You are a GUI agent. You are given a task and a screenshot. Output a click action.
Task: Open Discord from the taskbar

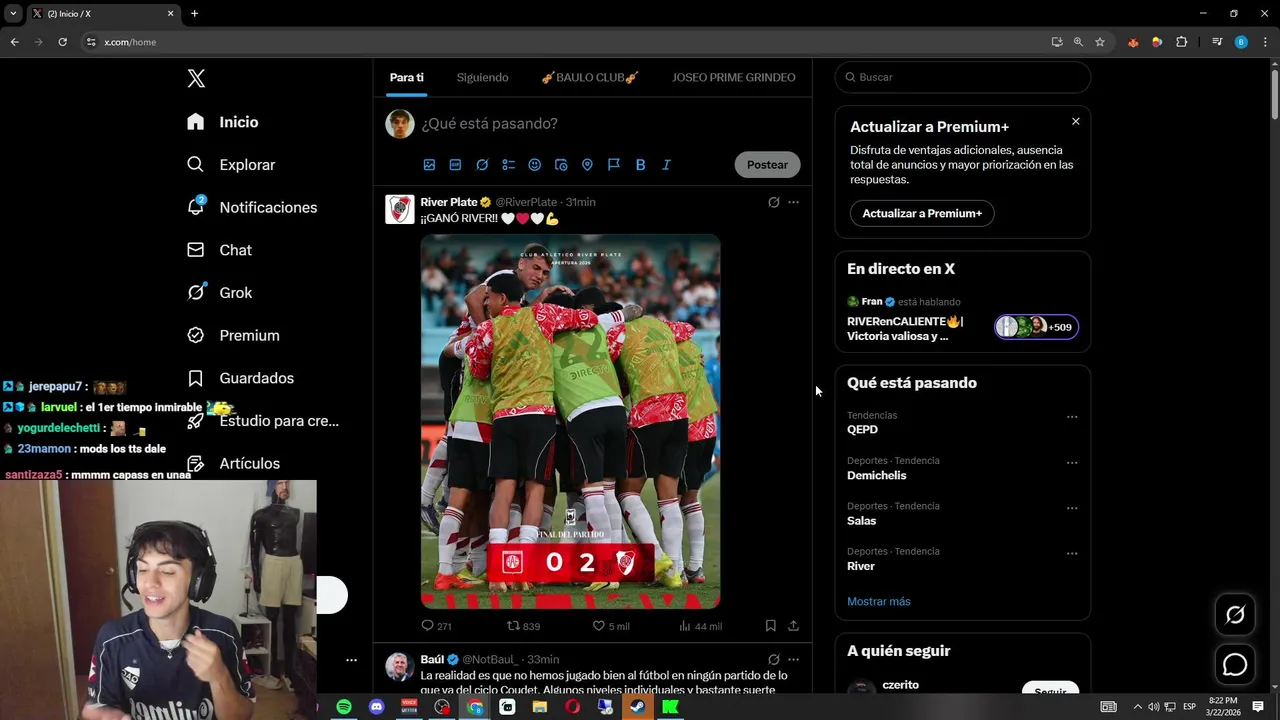pos(376,707)
